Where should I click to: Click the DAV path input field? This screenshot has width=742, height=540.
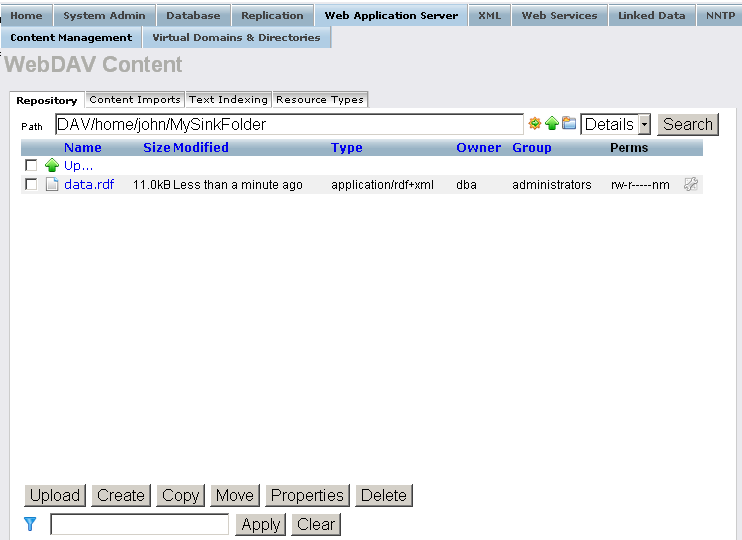(x=289, y=125)
